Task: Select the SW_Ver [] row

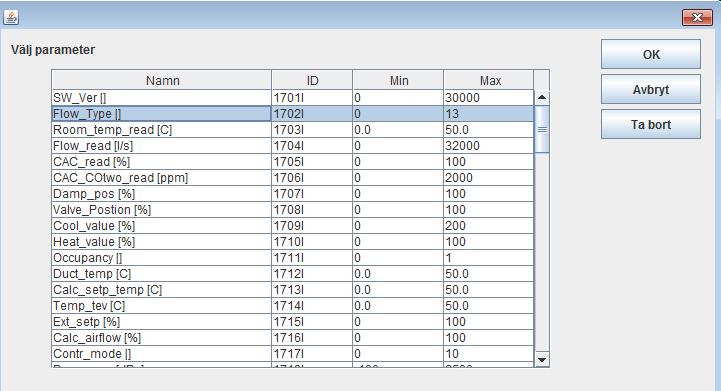Action: (x=293, y=98)
